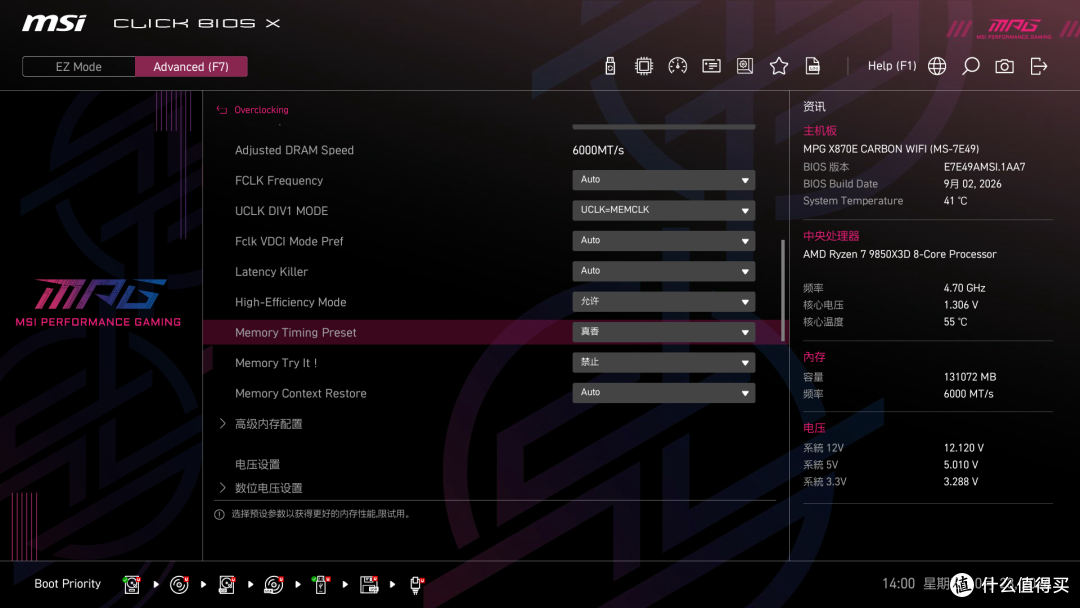Open the Fclk VDCI Mode Pref dropdown
The image size is (1080, 608).
(663, 240)
